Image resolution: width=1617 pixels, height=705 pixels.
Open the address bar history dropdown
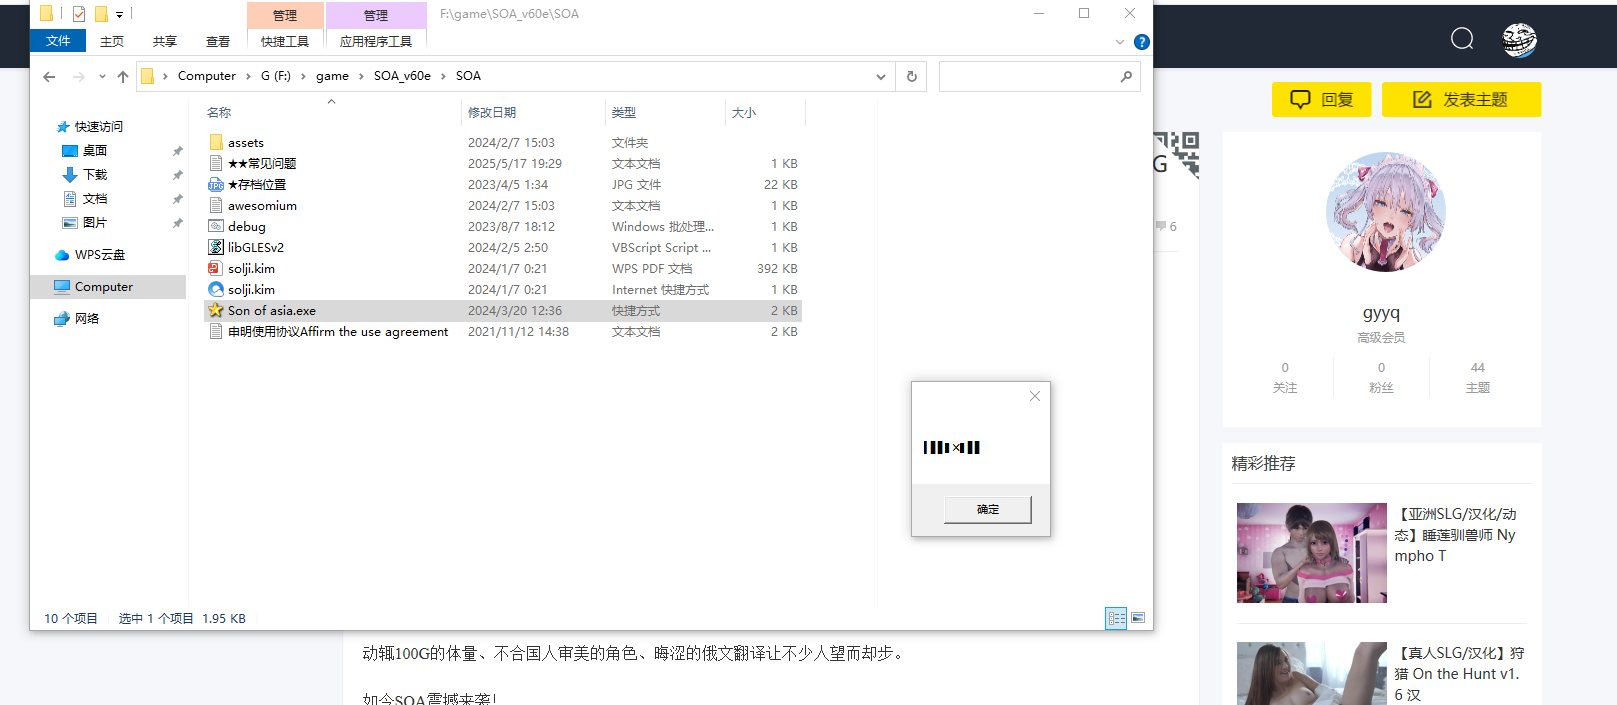coord(881,76)
